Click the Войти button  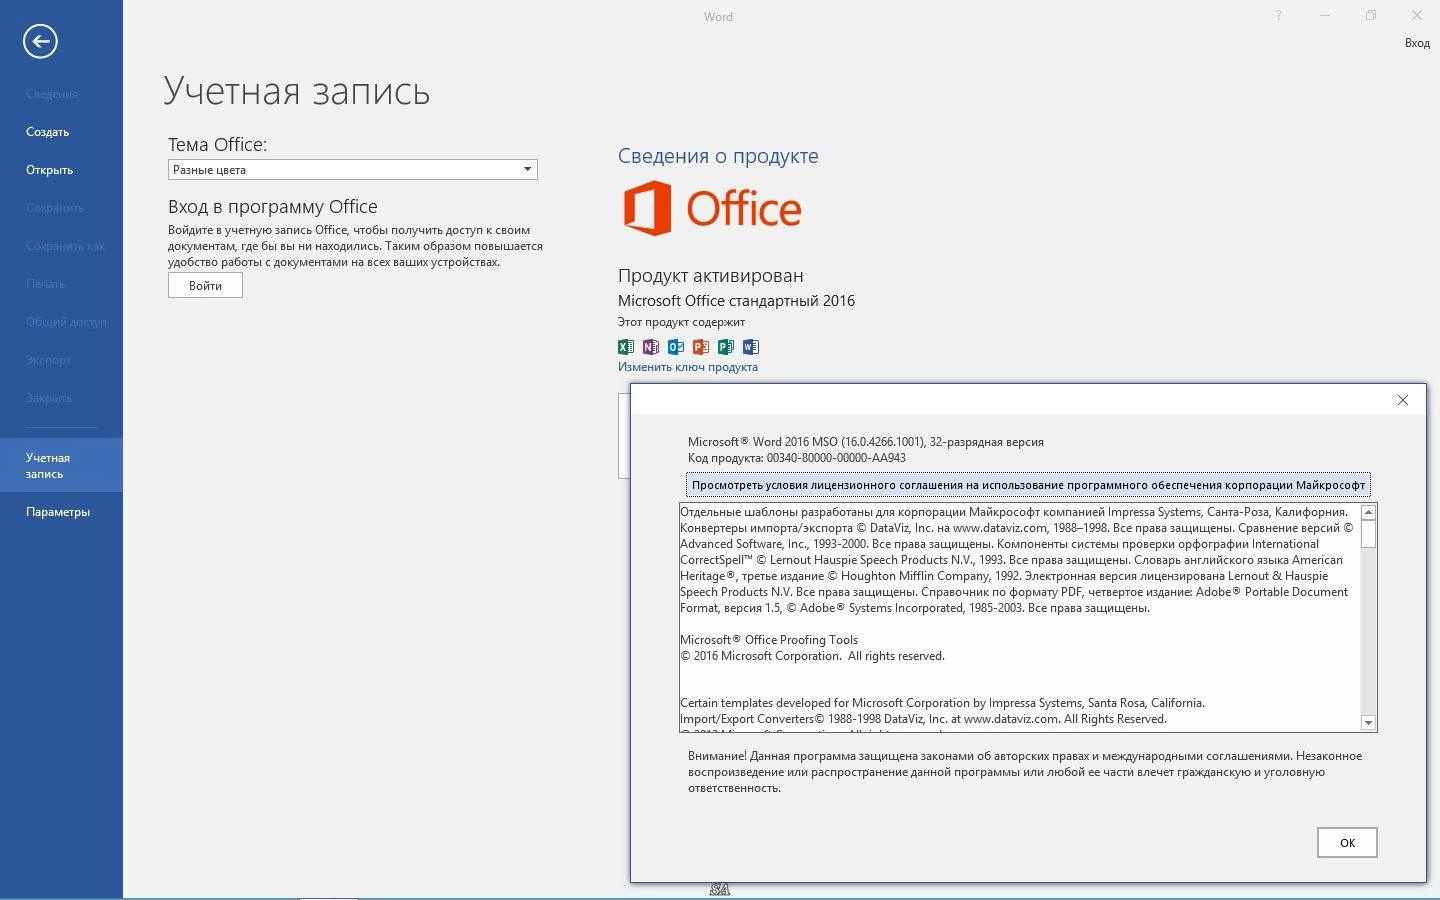[x=205, y=285]
